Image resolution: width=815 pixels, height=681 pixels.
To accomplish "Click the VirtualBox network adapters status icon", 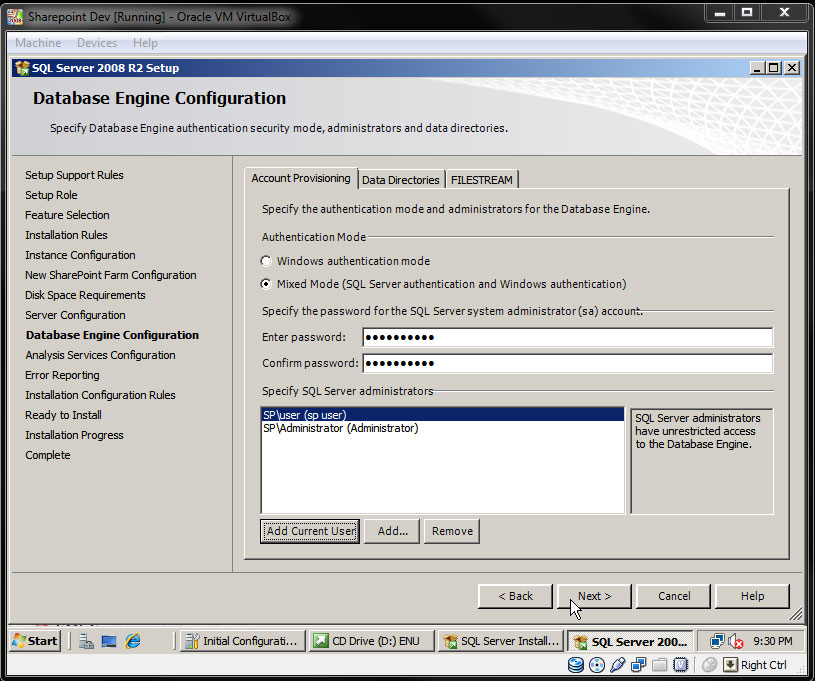I will click(x=638, y=665).
